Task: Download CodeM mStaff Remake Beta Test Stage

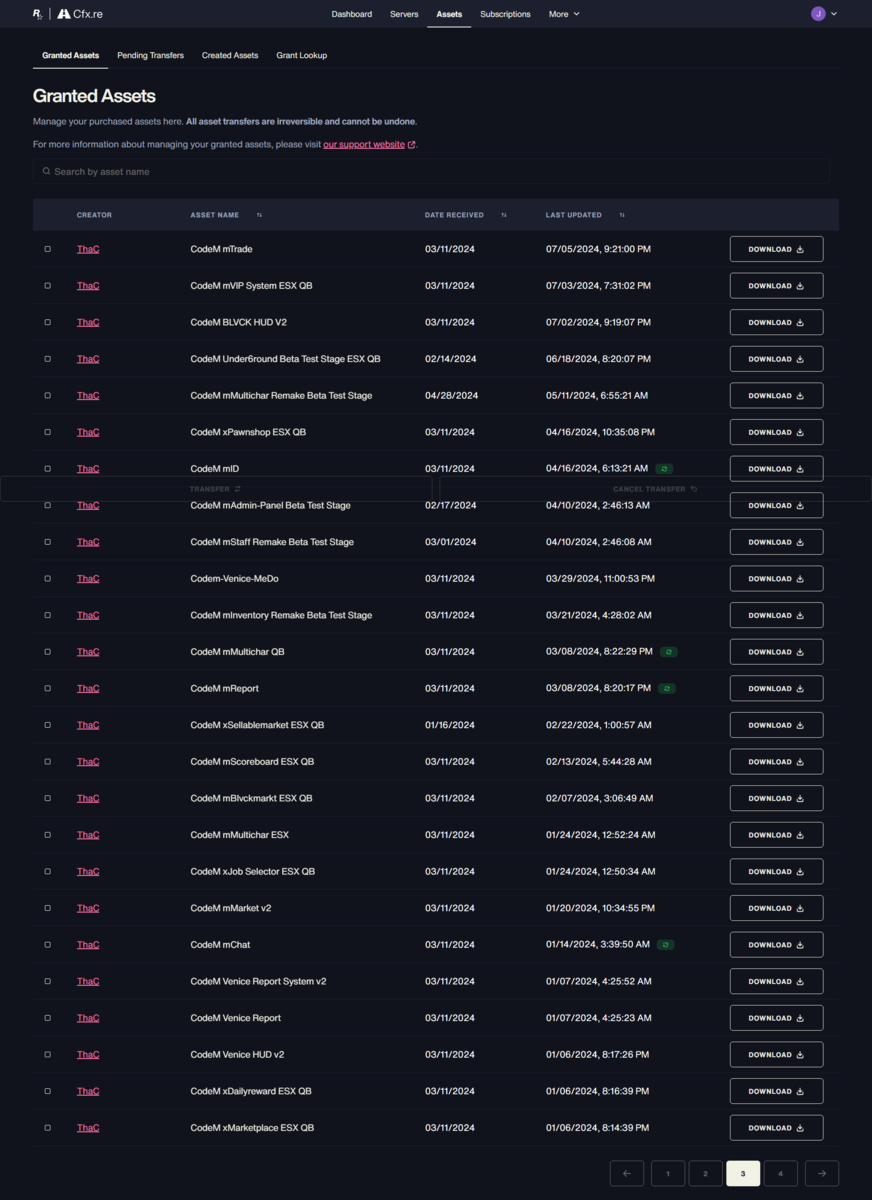Action: pyautogui.click(x=776, y=542)
